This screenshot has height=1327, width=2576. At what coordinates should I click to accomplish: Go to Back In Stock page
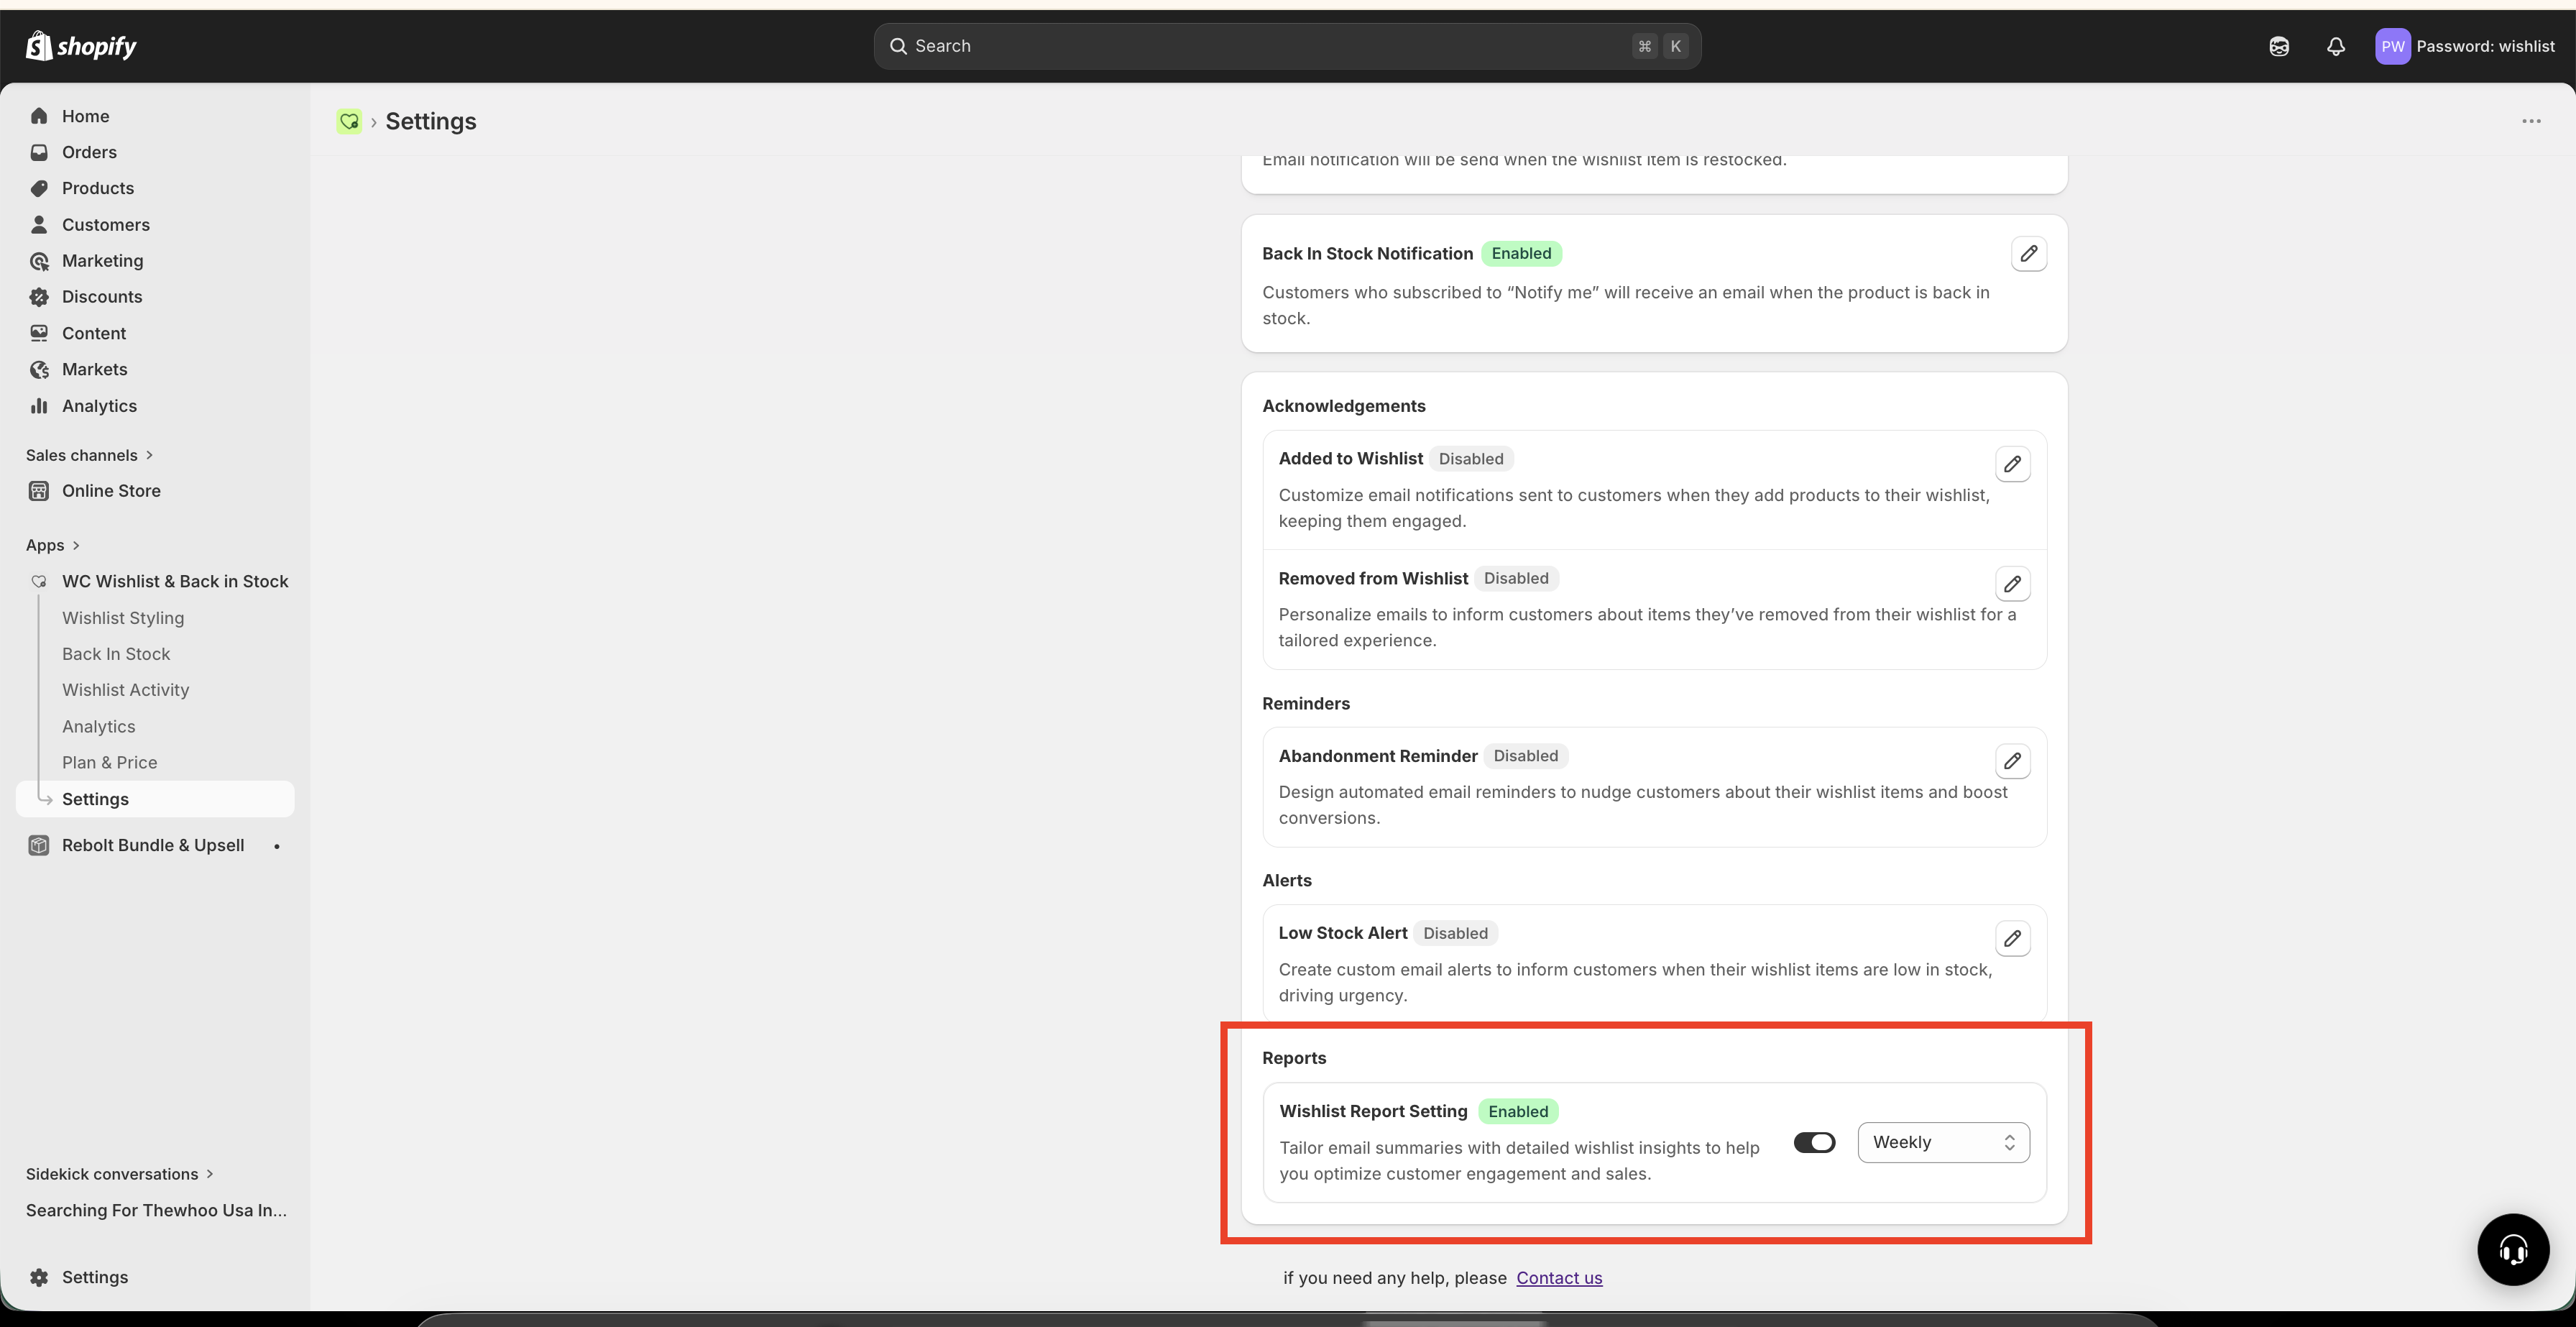(116, 654)
